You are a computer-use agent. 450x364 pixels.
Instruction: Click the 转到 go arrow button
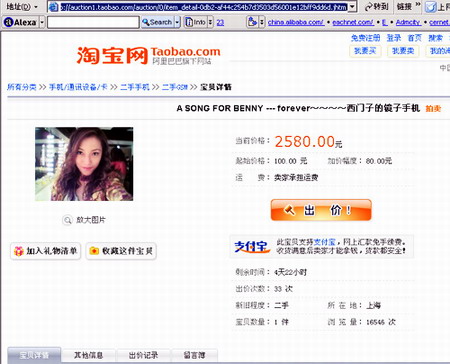click(x=377, y=7)
